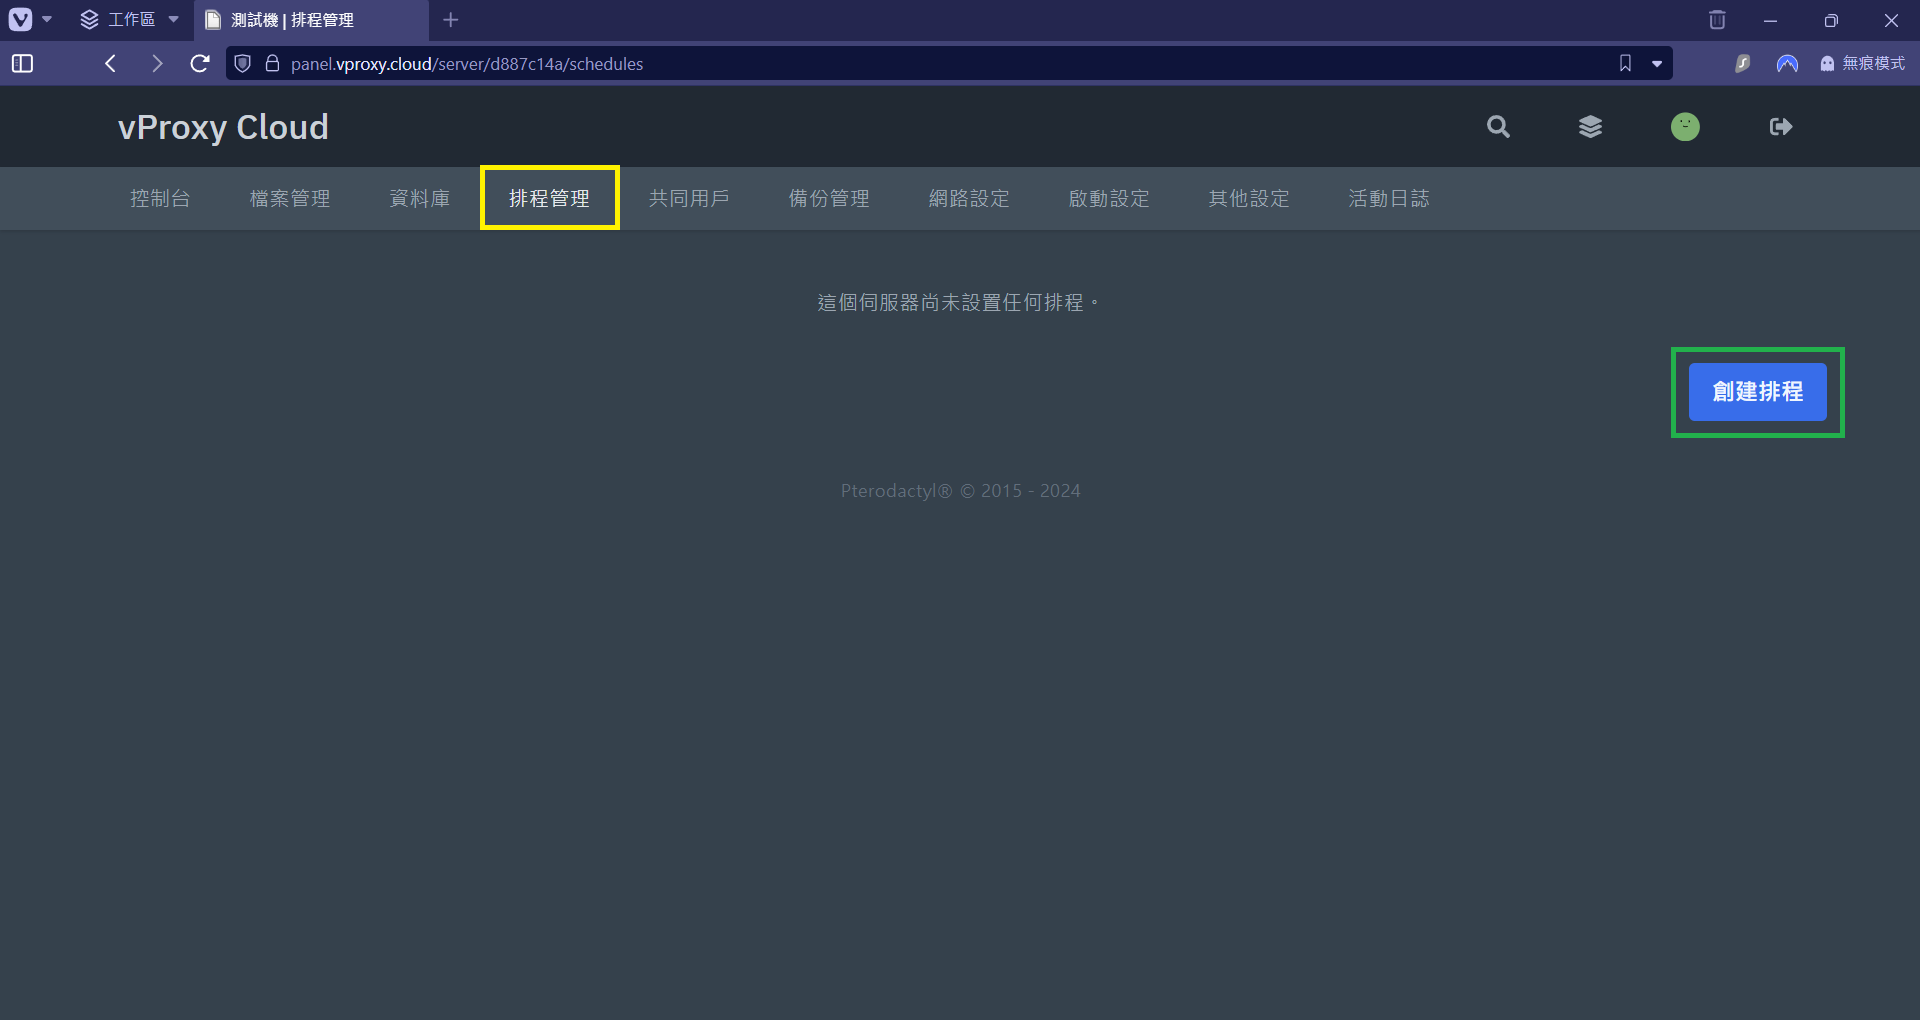This screenshot has width=1920, height=1020.
Task: Open the 檔案管理 tab
Action: 290,199
